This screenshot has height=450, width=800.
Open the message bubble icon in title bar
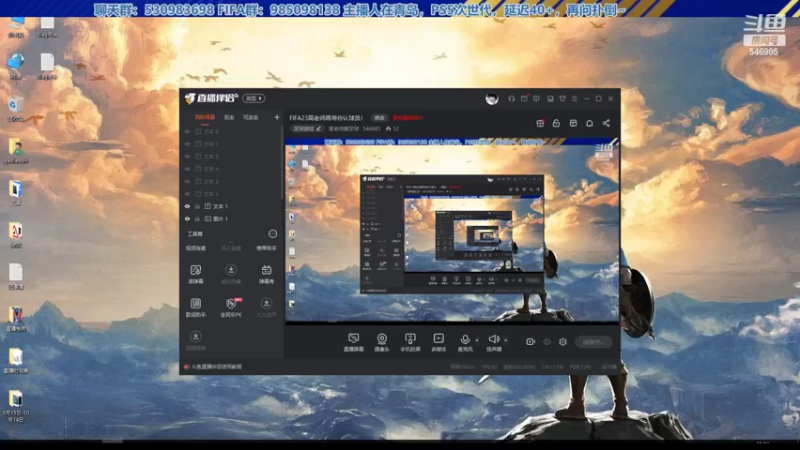536,98
